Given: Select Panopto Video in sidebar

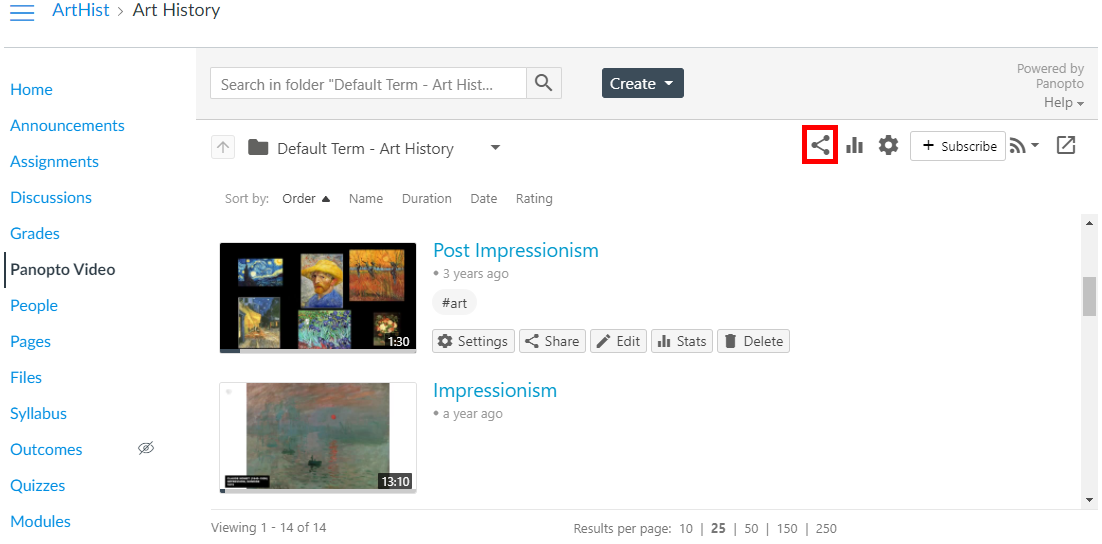Looking at the screenshot, I should [63, 269].
